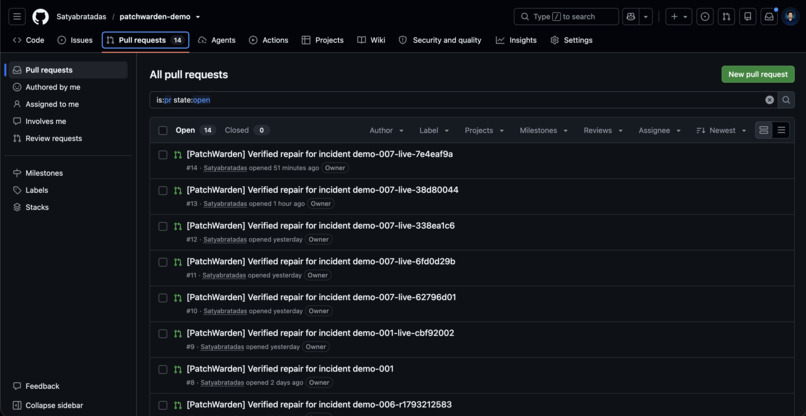
Task: Open the hamburger navigation menu
Action: click(x=17, y=16)
